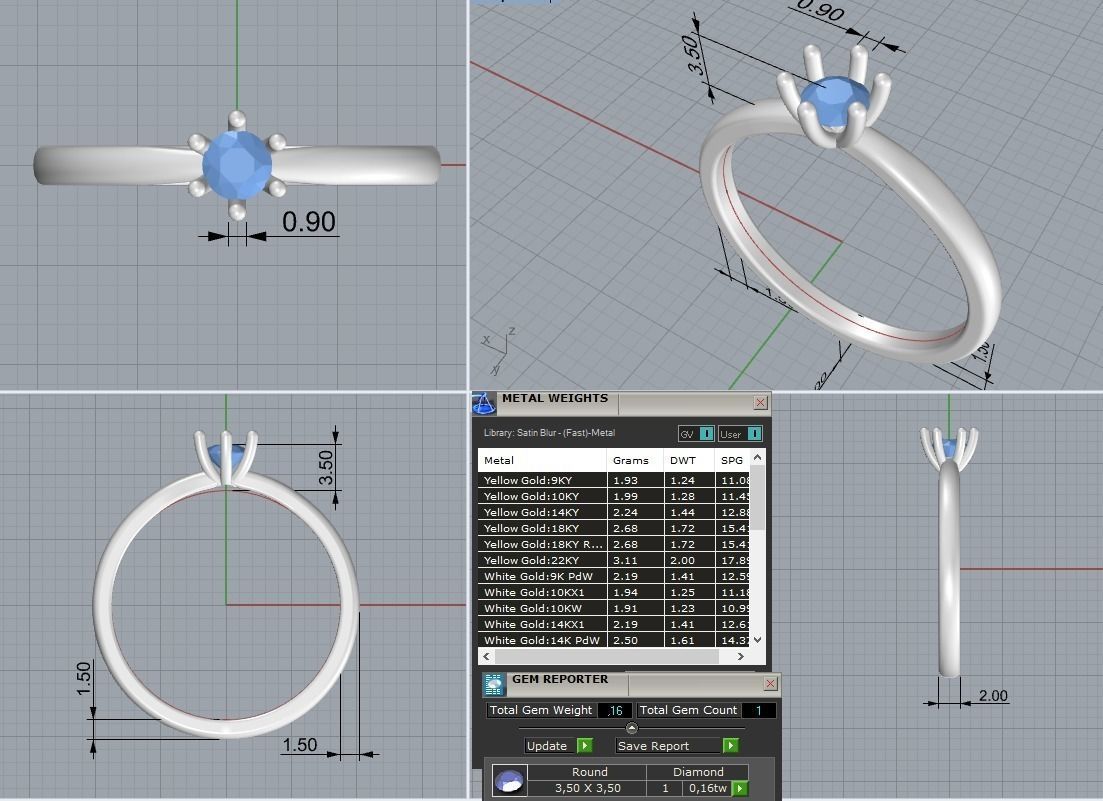Click the round diamond gem thumbnail
1103x801 pixels.
(509, 781)
